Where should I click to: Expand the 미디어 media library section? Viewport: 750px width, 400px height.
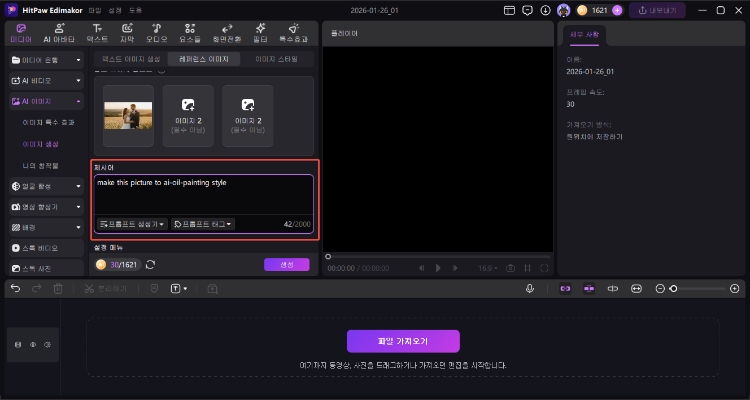tap(46, 60)
